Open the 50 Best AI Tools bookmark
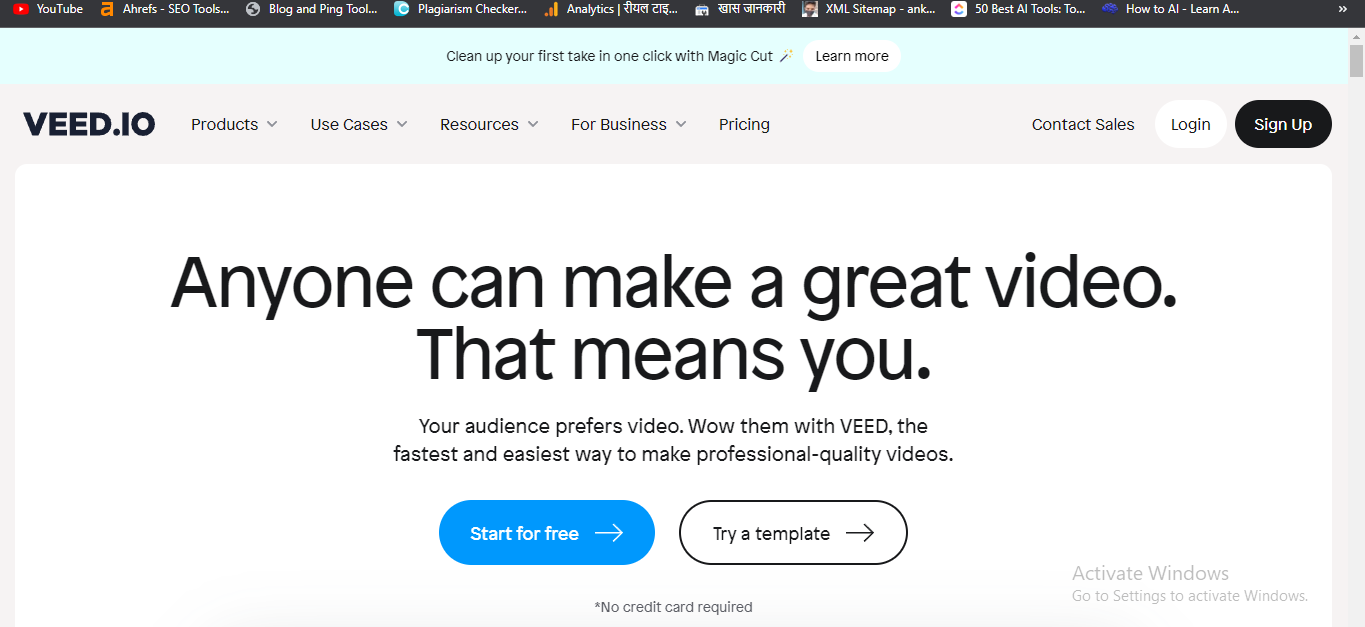The width and height of the screenshot is (1365, 627). pyautogui.click(x=1018, y=9)
